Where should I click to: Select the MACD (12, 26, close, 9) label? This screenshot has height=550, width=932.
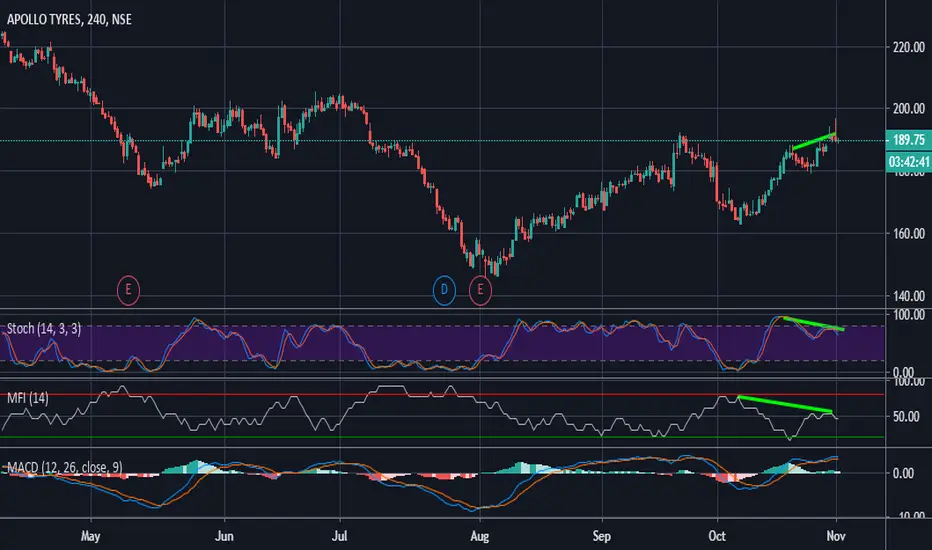click(64, 467)
